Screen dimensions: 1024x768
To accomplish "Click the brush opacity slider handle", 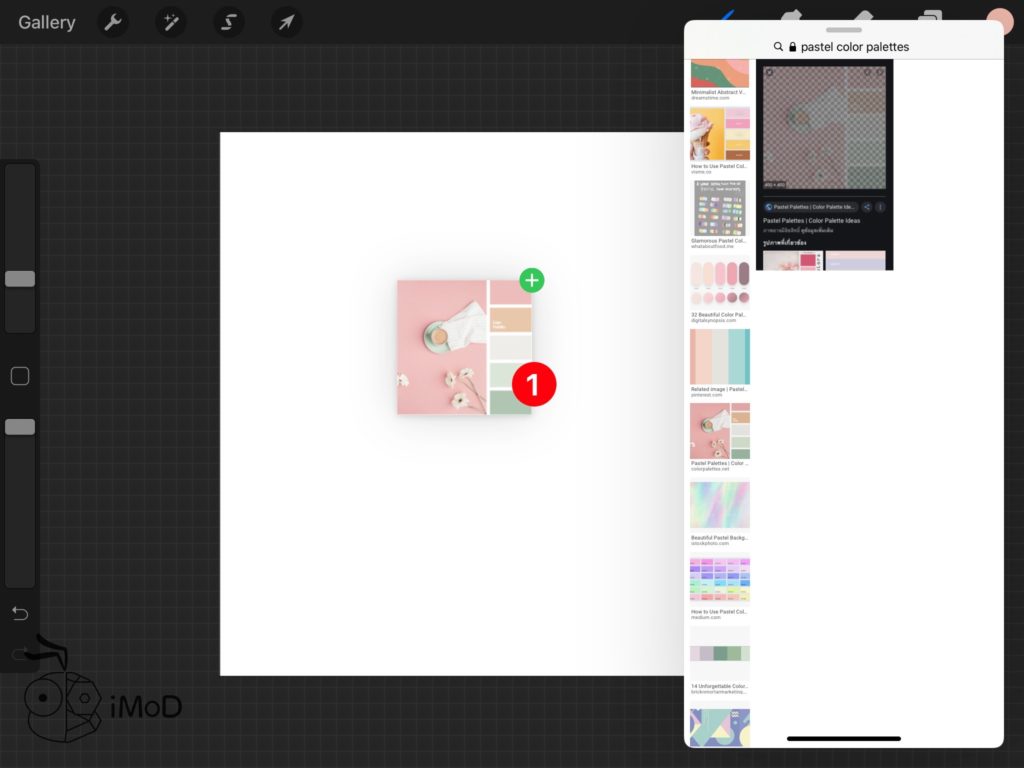I will tap(20, 427).
